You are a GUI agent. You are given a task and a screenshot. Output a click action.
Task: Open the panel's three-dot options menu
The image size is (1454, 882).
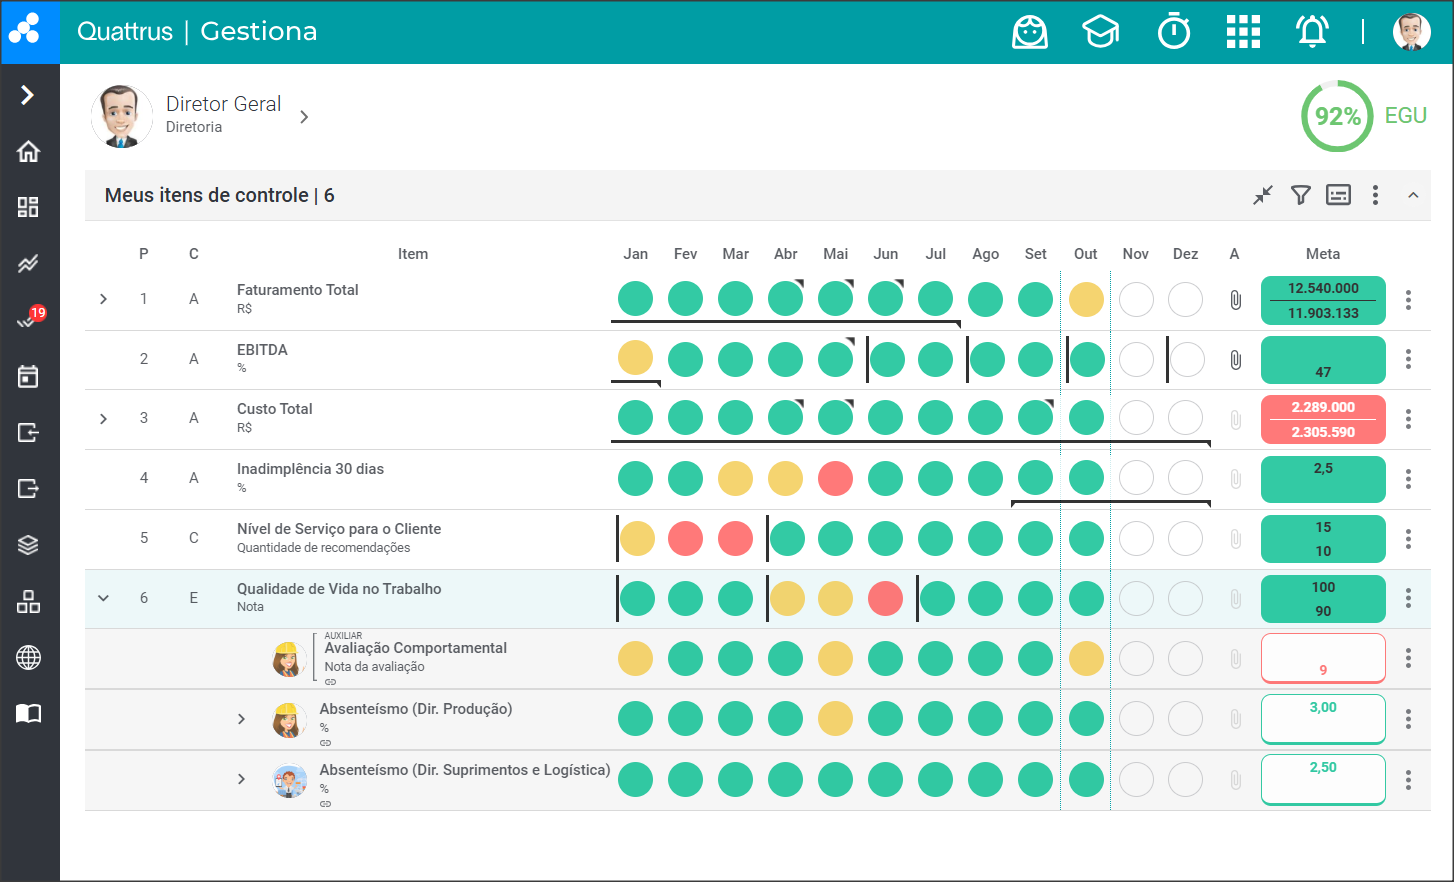coord(1375,195)
